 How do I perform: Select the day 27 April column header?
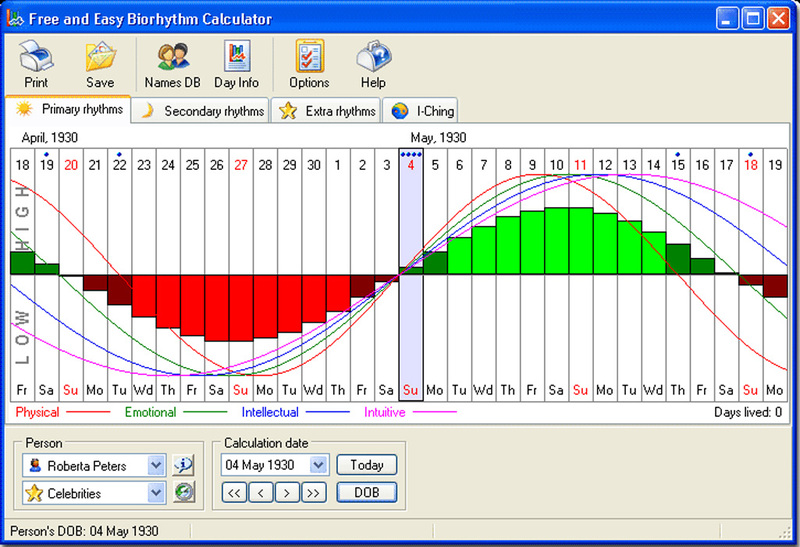(x=241, y=165)
